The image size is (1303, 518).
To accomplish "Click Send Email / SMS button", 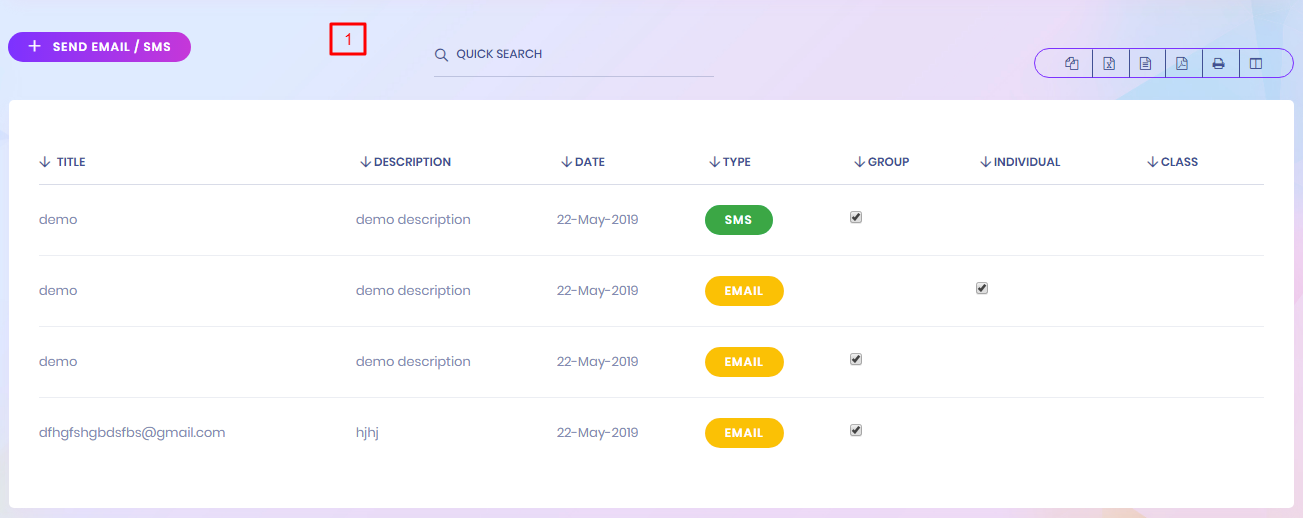I will [x=99, y=47].
